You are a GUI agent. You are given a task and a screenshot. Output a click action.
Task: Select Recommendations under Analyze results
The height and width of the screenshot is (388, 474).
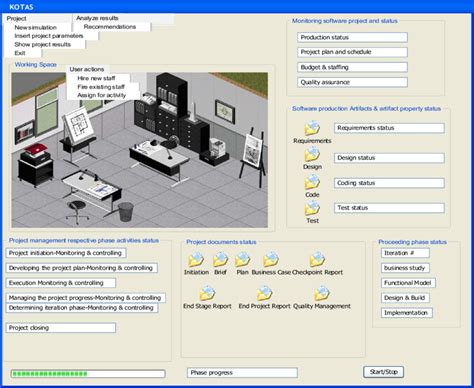[110, 27]
